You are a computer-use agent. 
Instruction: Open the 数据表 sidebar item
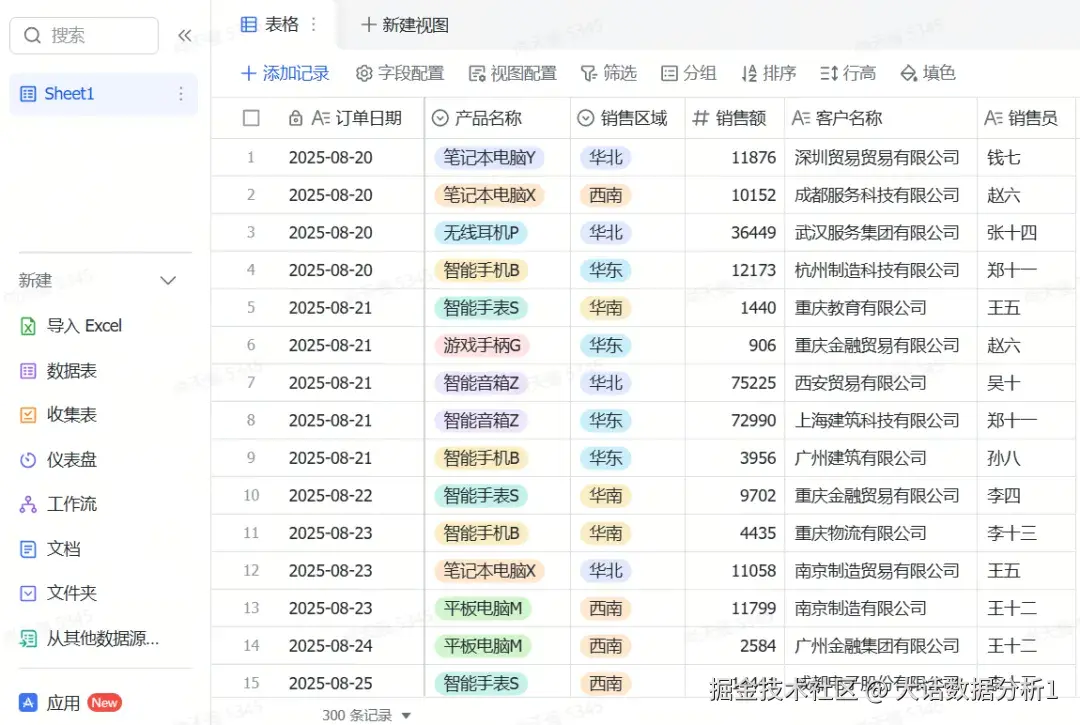tap(73, 370)
